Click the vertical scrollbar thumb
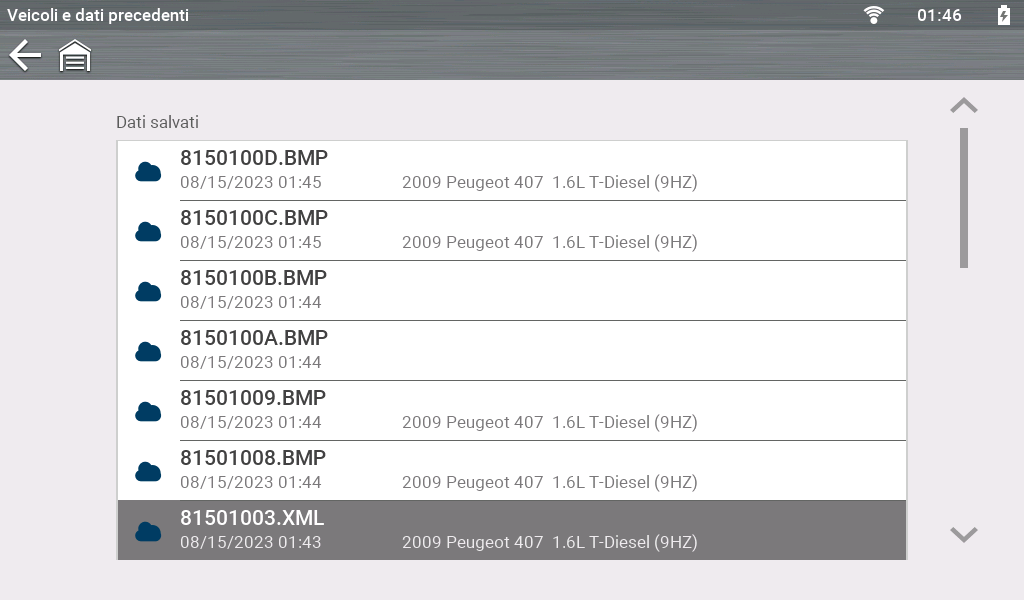 click(x=964, y=197)
